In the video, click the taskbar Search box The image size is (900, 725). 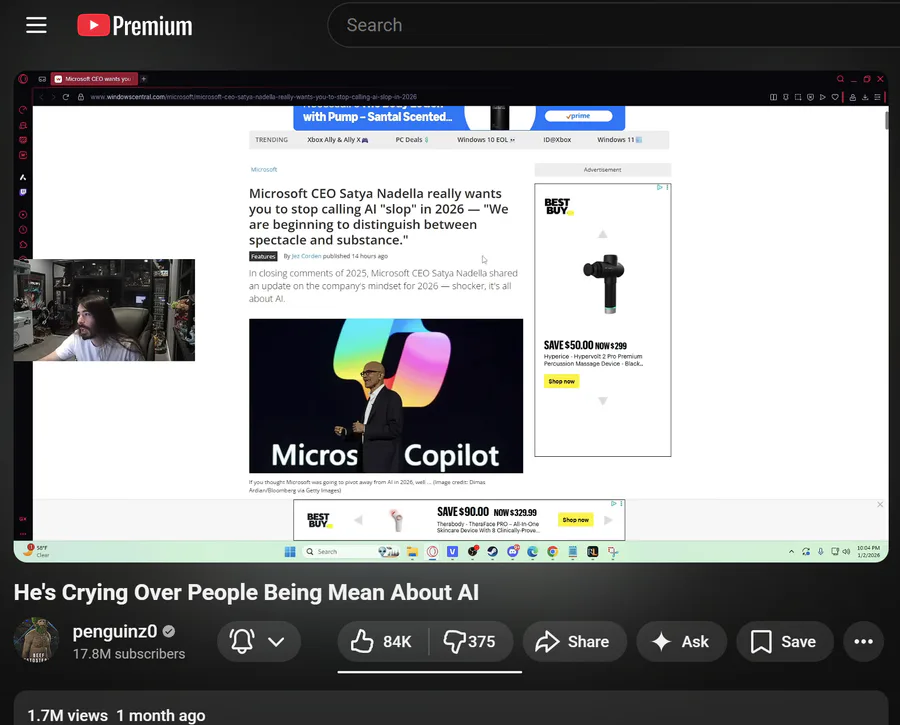pyautogui.click(x=351, y=552)
